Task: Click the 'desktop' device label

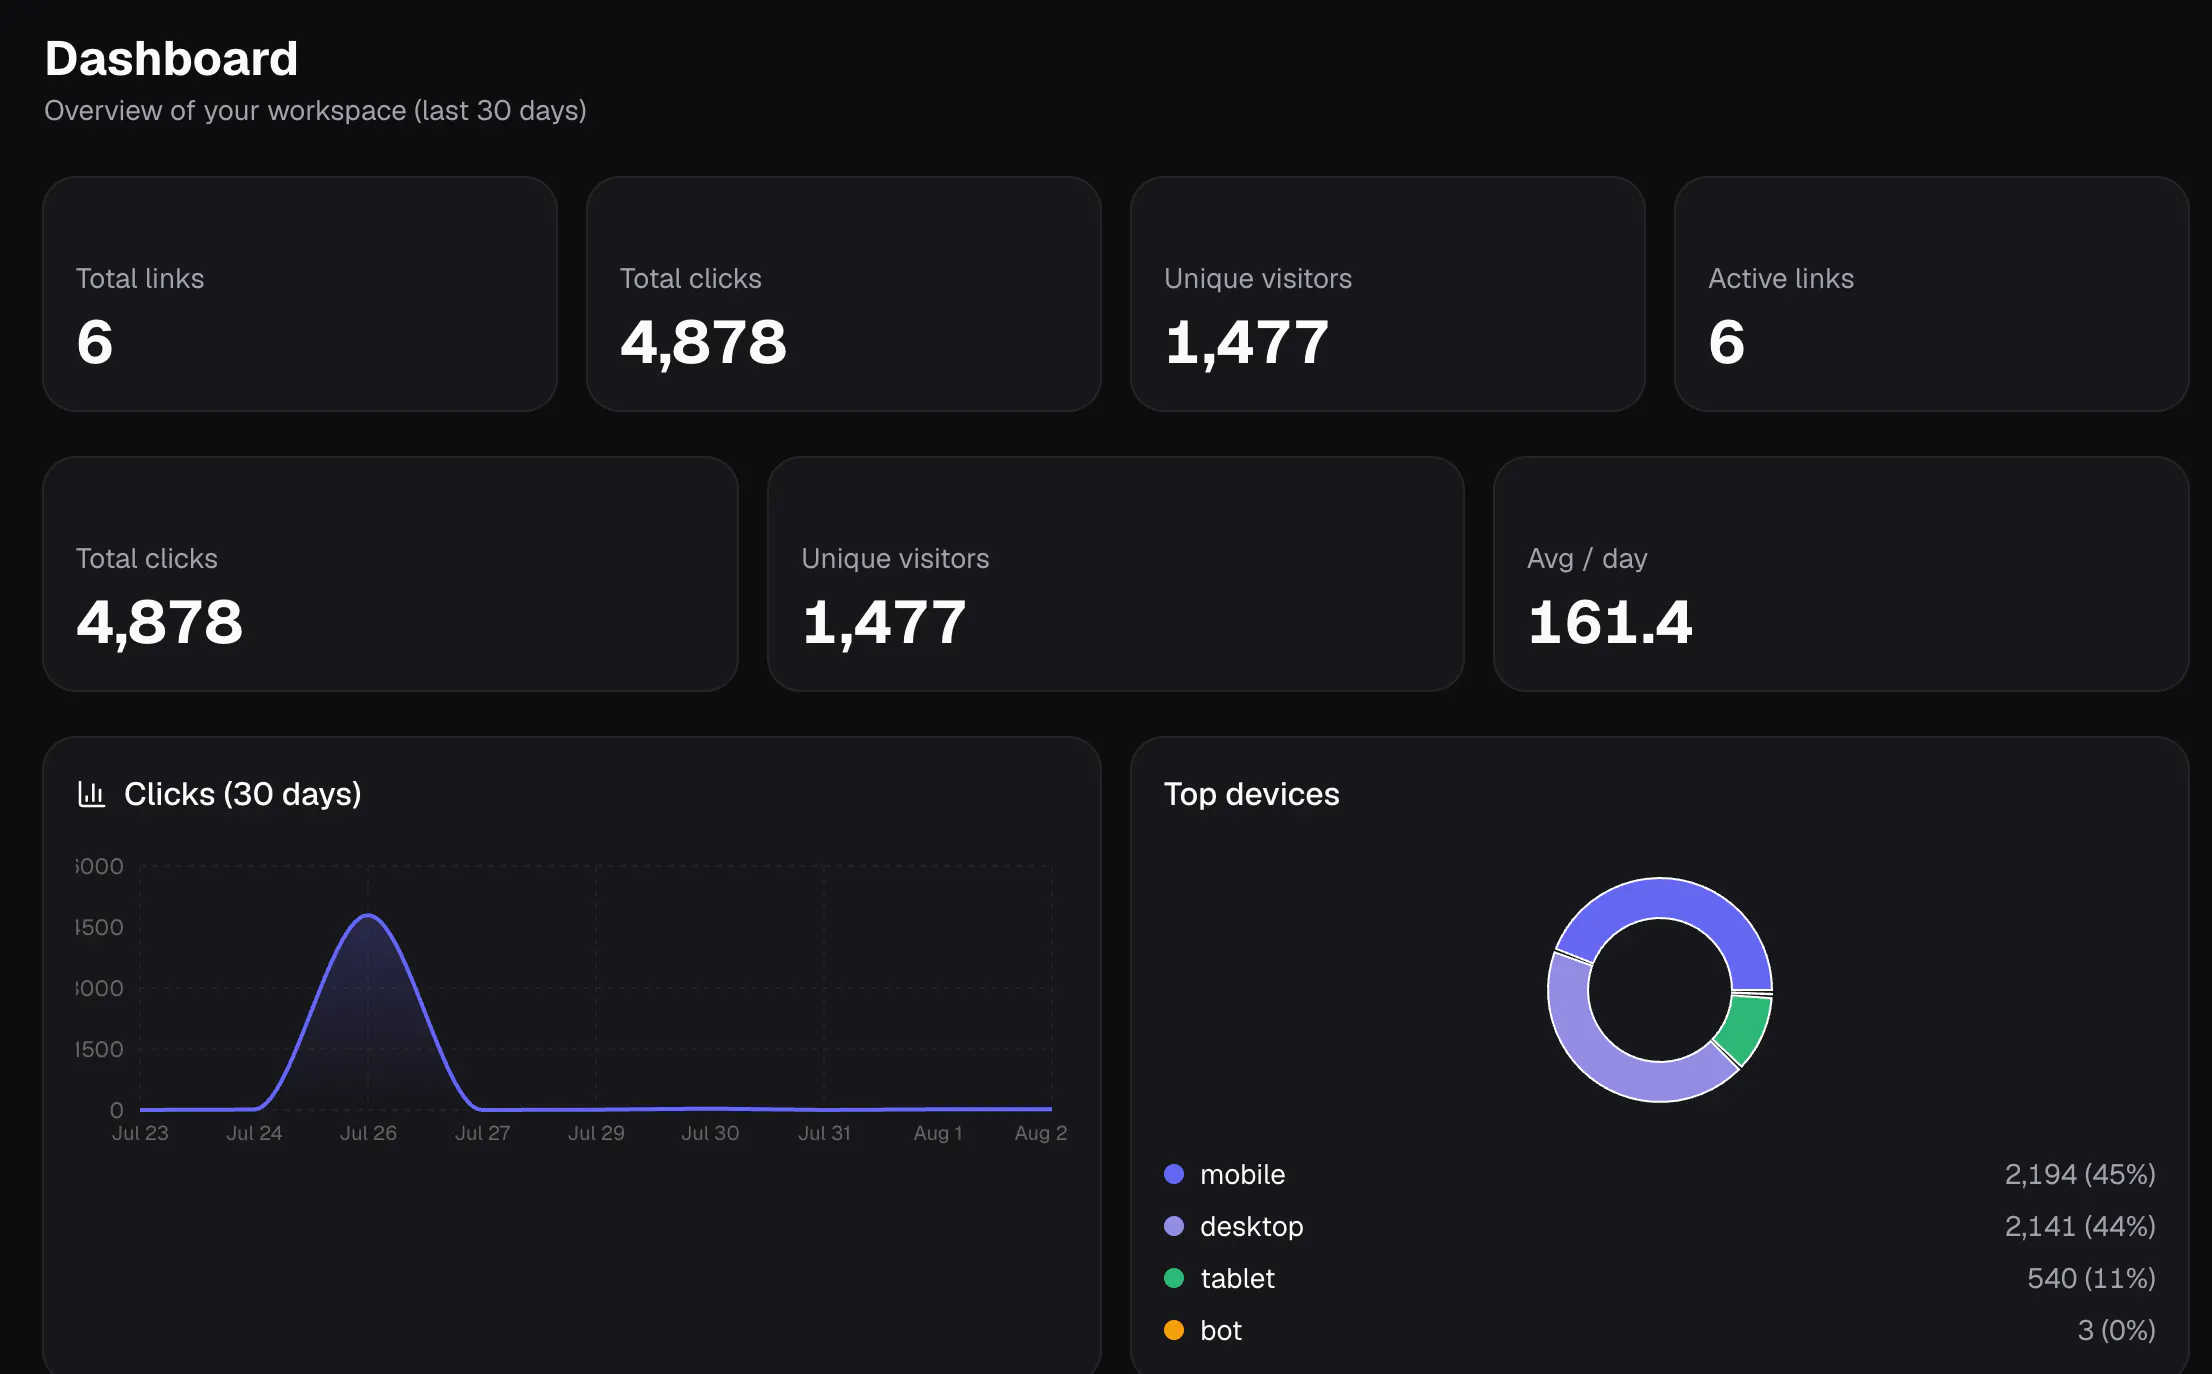Action: [x=1251, y=1226]
